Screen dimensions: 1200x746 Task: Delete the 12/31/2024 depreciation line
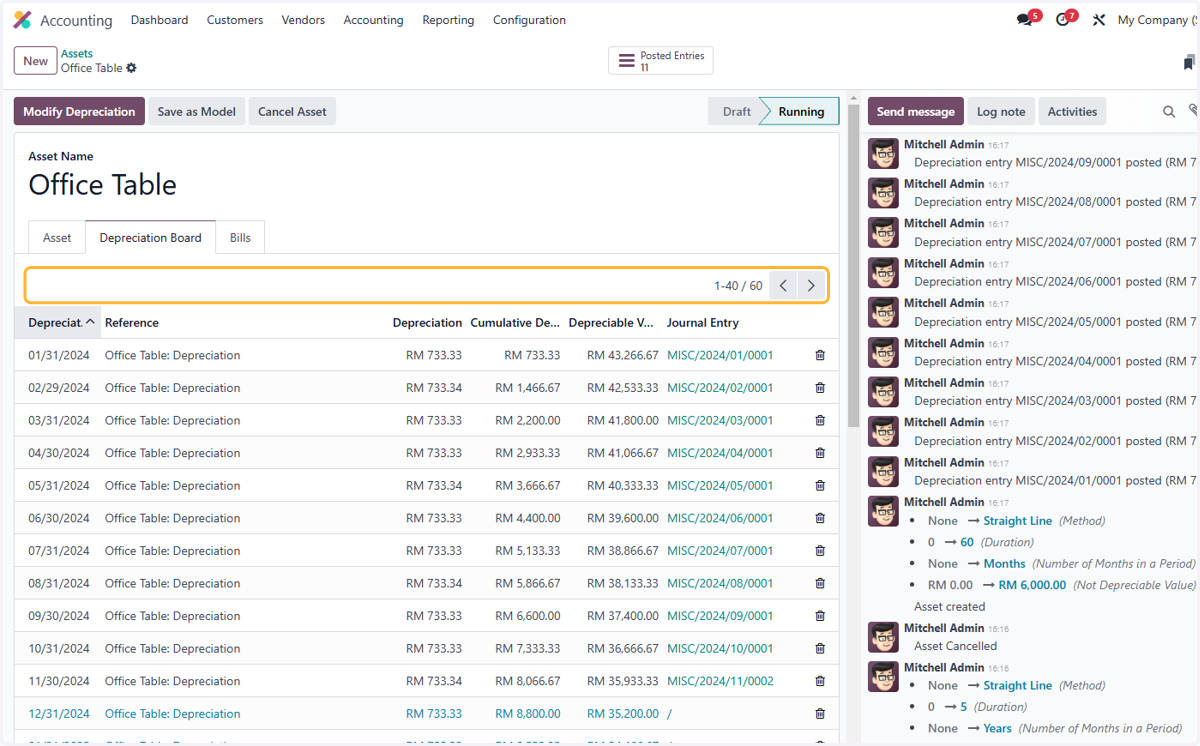[820, 714]
